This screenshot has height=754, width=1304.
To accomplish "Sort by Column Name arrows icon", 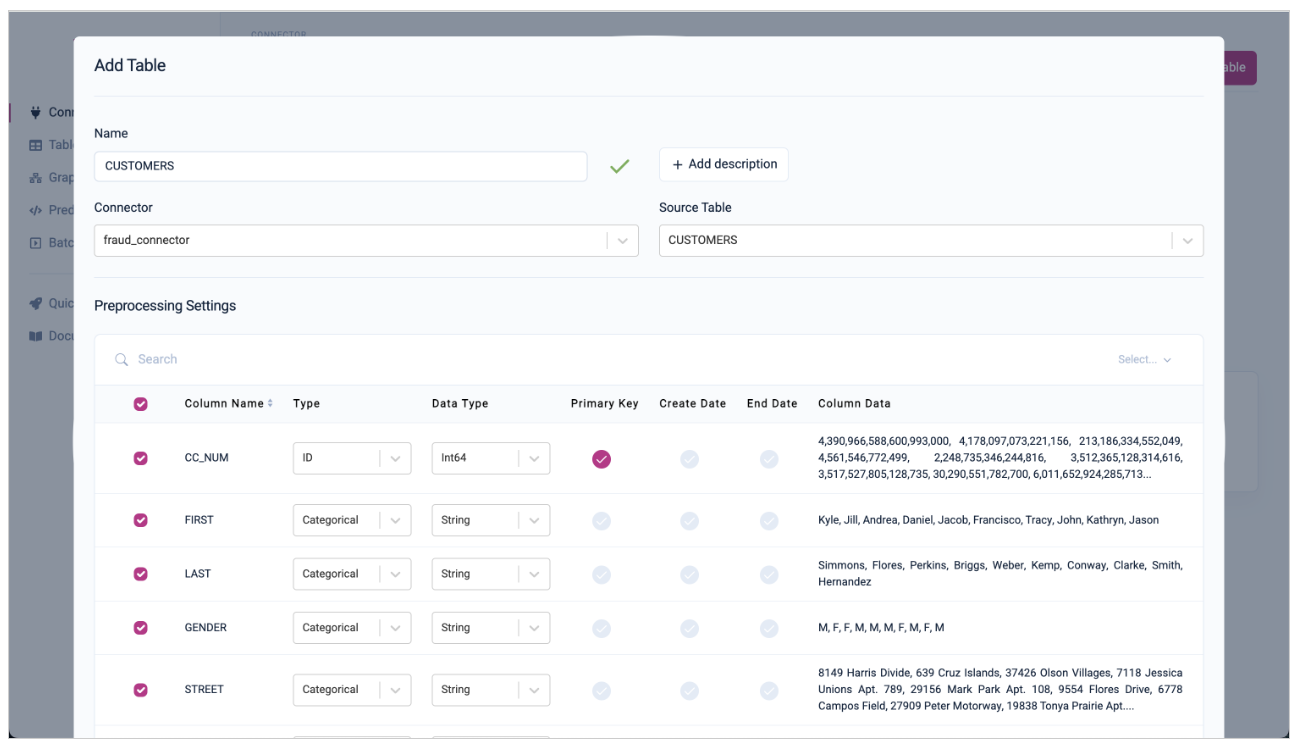I will point(270,403).
